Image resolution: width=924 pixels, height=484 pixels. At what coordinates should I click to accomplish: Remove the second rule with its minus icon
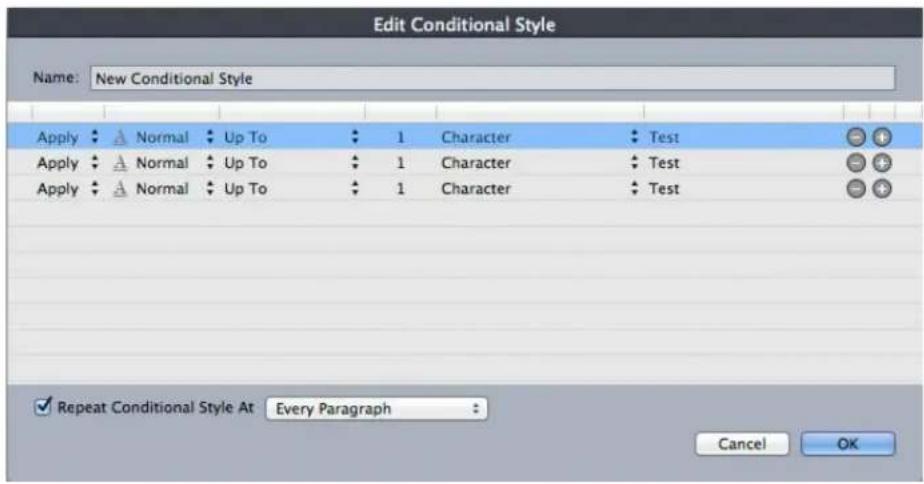[856, 163]
